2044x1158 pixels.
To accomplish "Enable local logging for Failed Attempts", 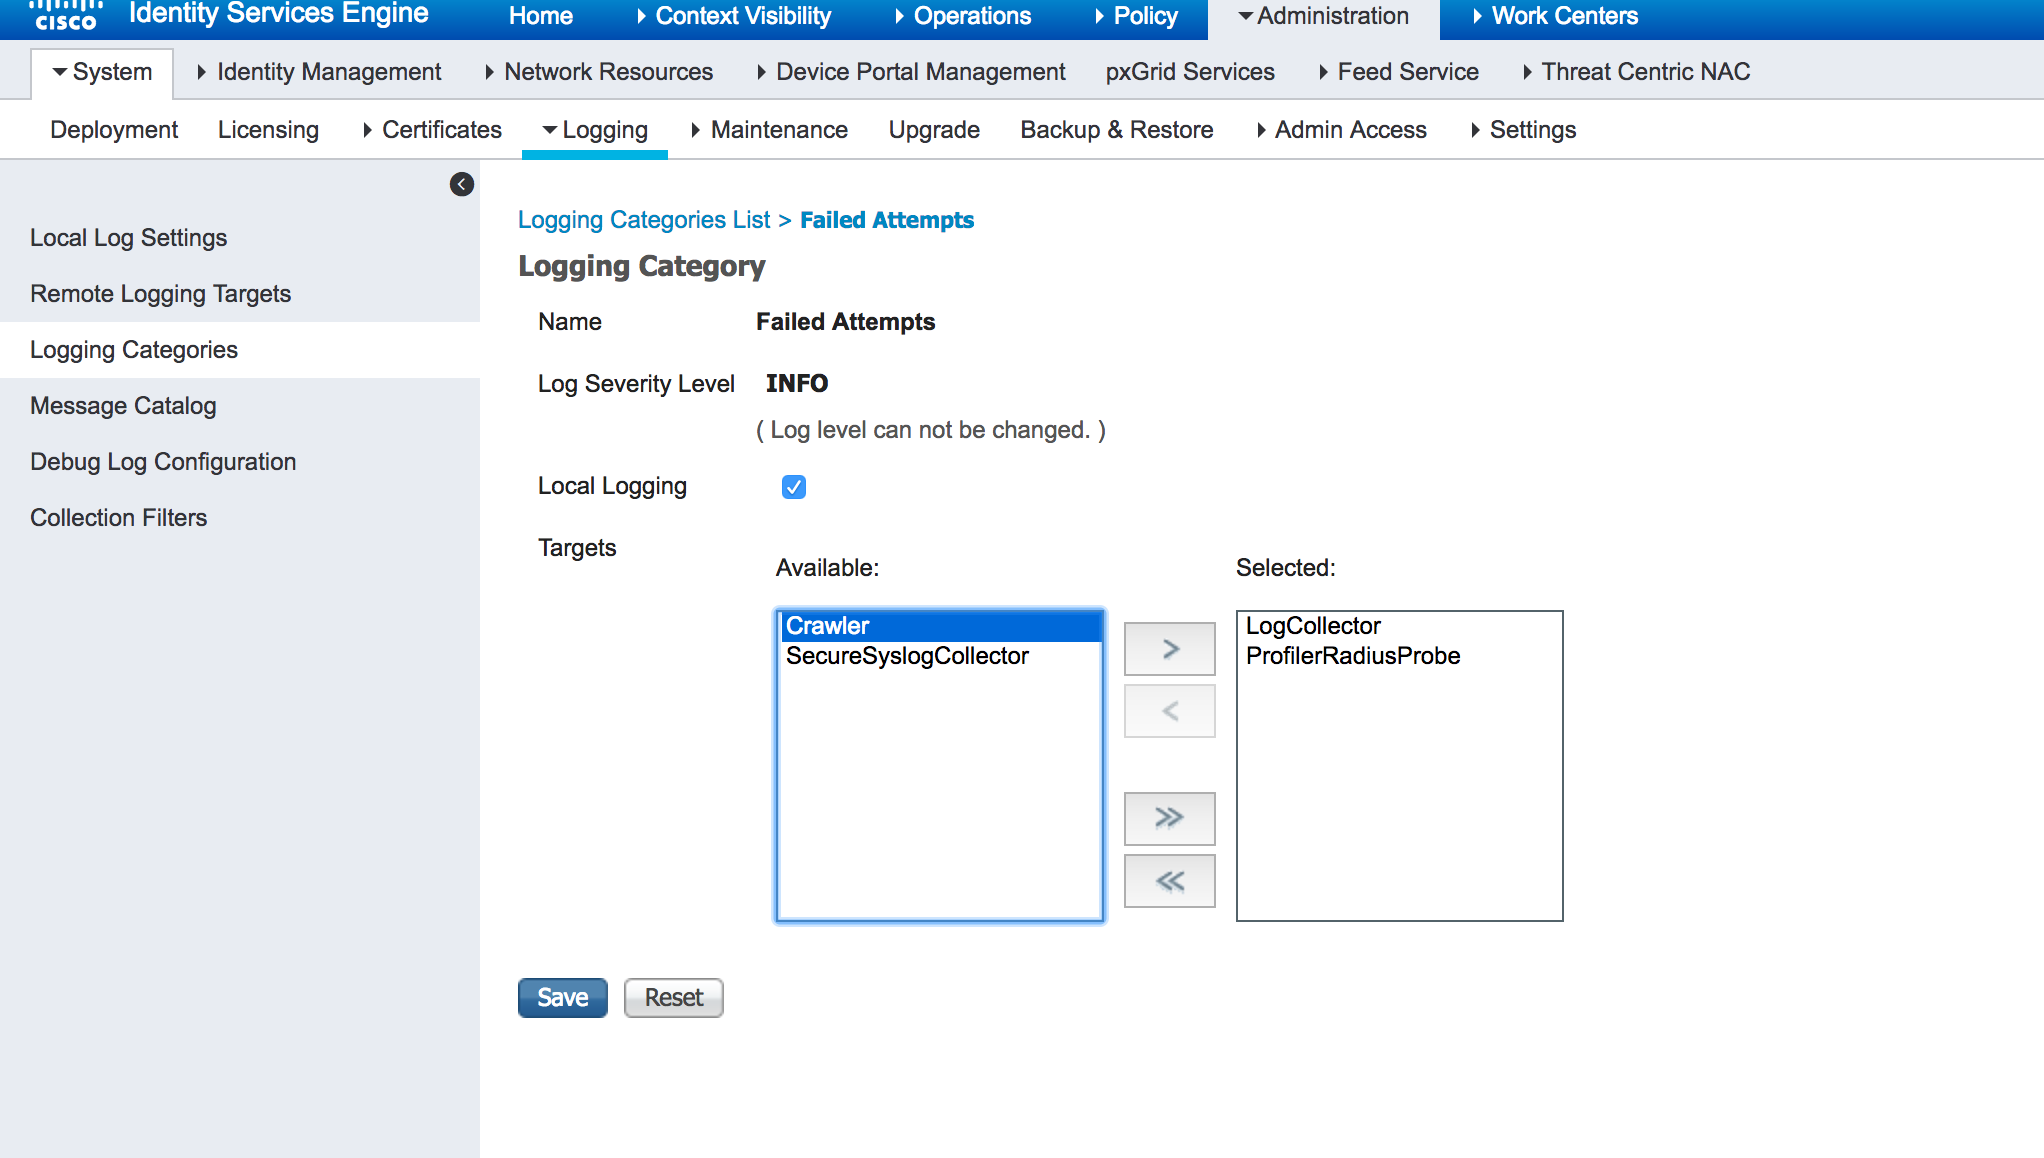I will click(x=792, y=487).
